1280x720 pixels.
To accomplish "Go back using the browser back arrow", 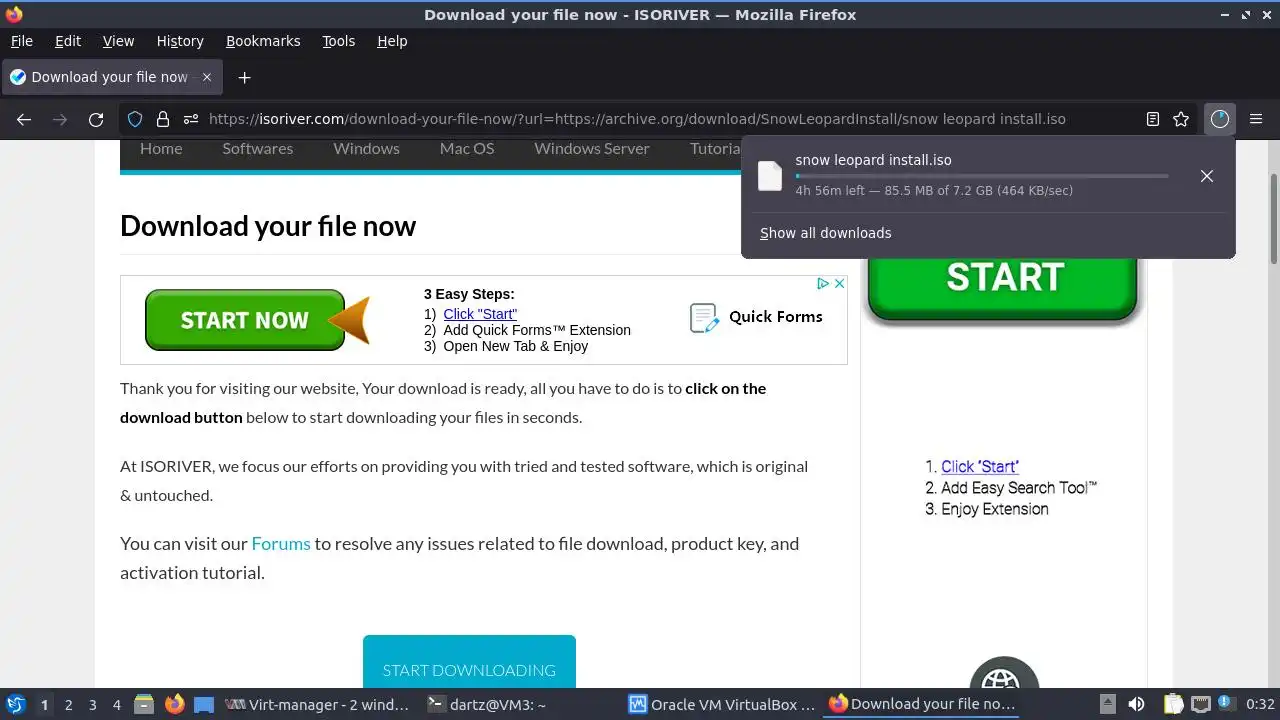I will [24, 119].
